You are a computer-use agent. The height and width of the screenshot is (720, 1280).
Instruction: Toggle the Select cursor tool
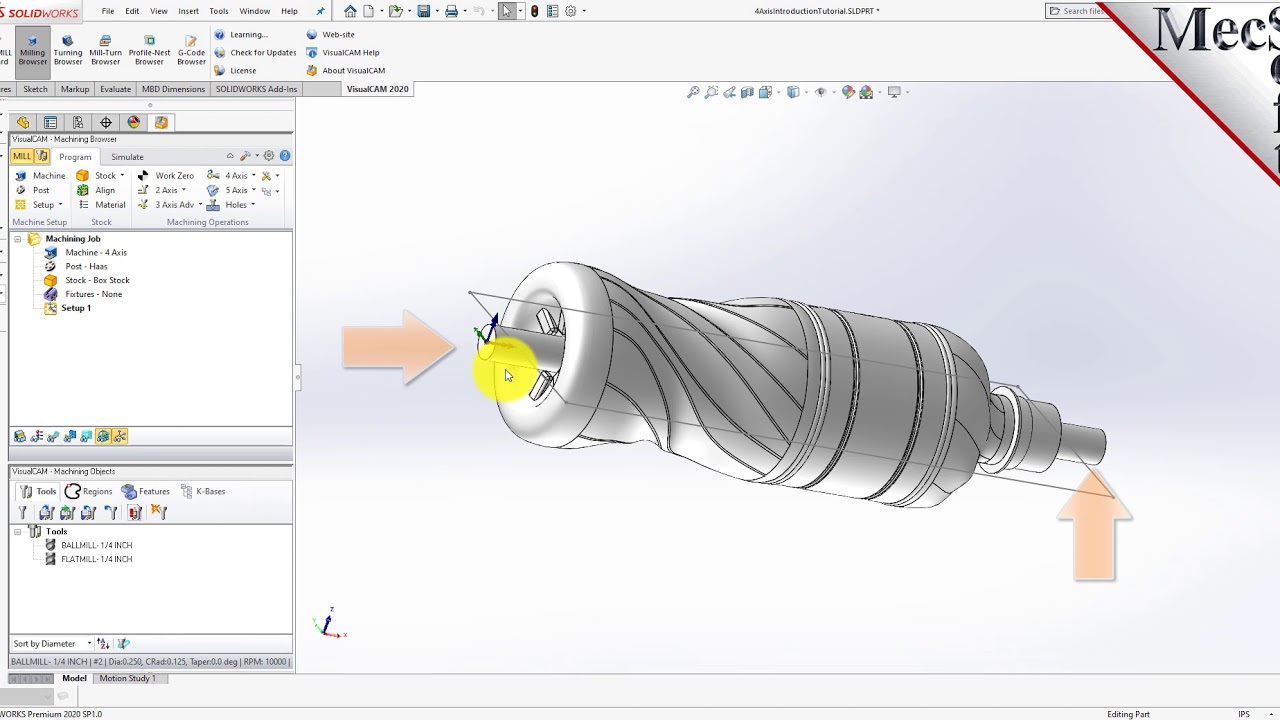(507, 11)
